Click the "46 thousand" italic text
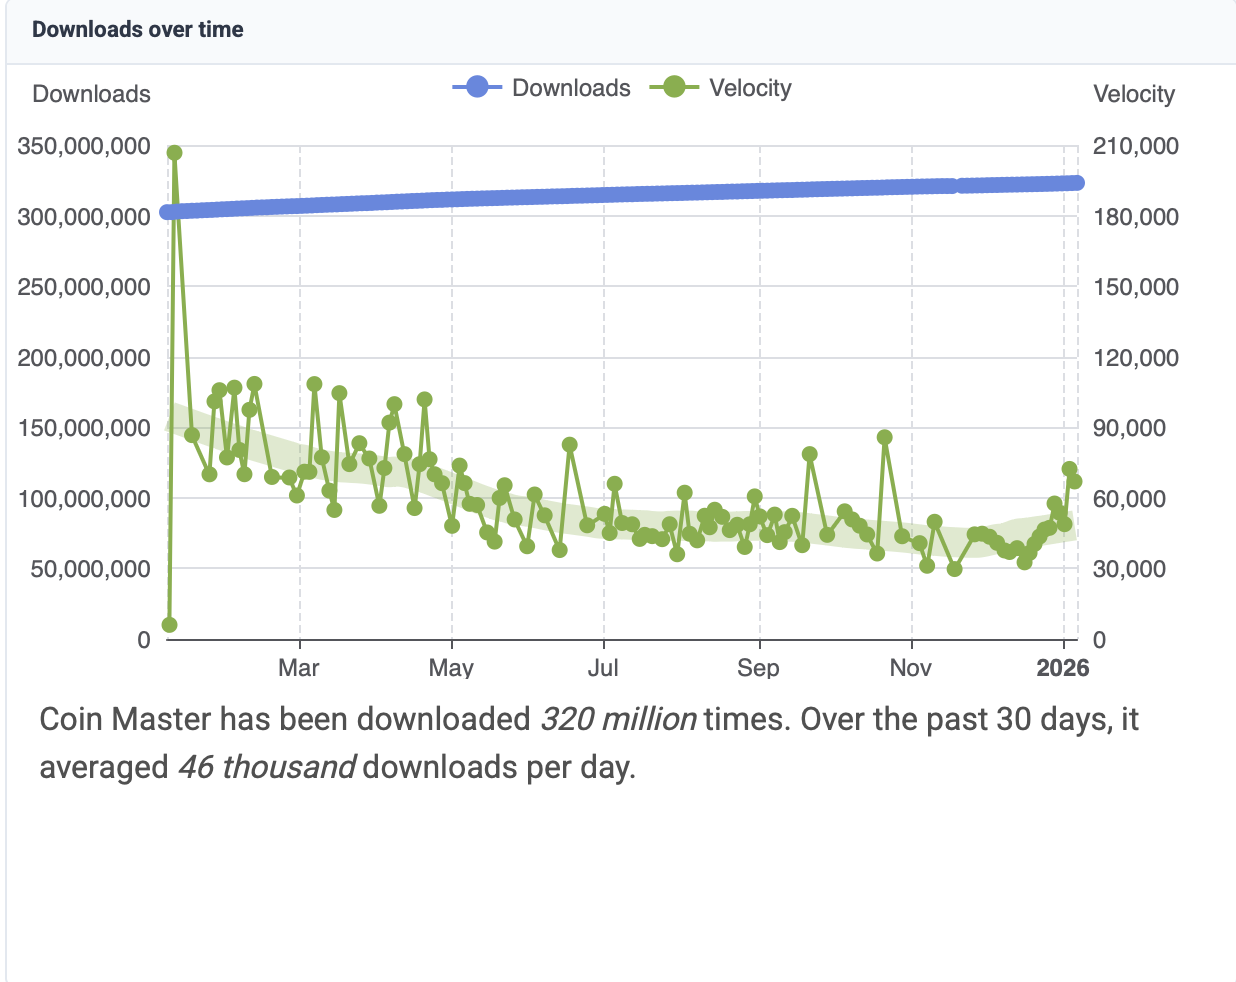The height and width of the screenshot is (982, 1236). click(x=266, y=768)
